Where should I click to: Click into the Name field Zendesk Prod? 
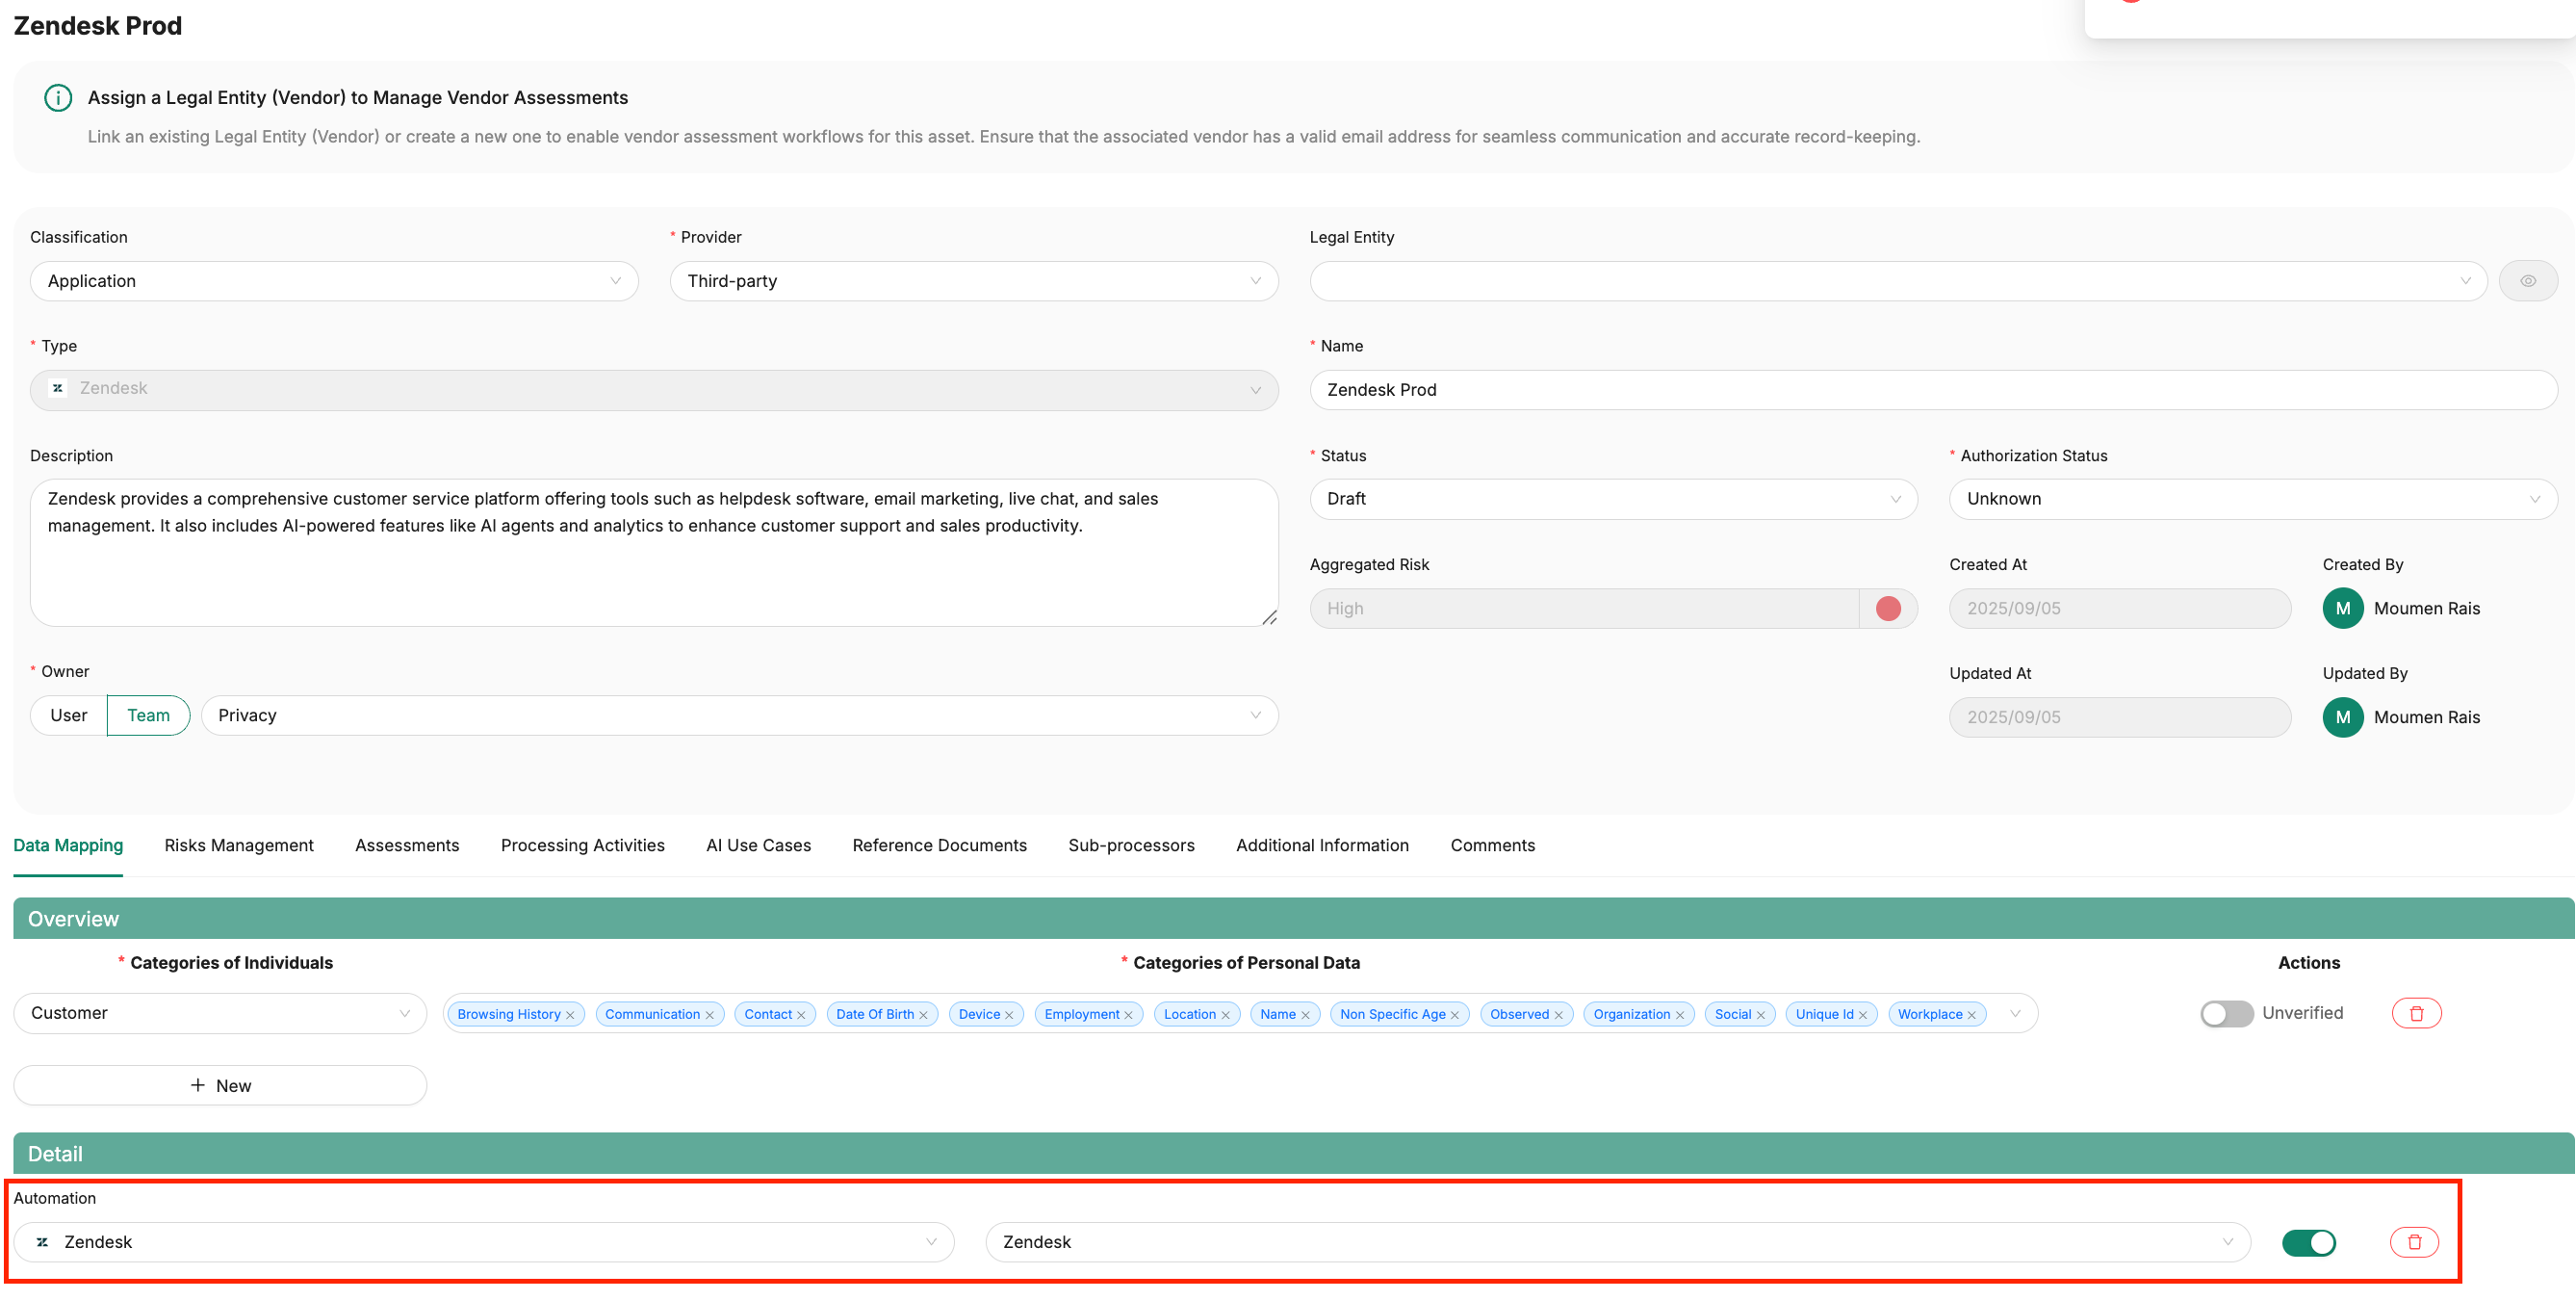(1933, 390)
